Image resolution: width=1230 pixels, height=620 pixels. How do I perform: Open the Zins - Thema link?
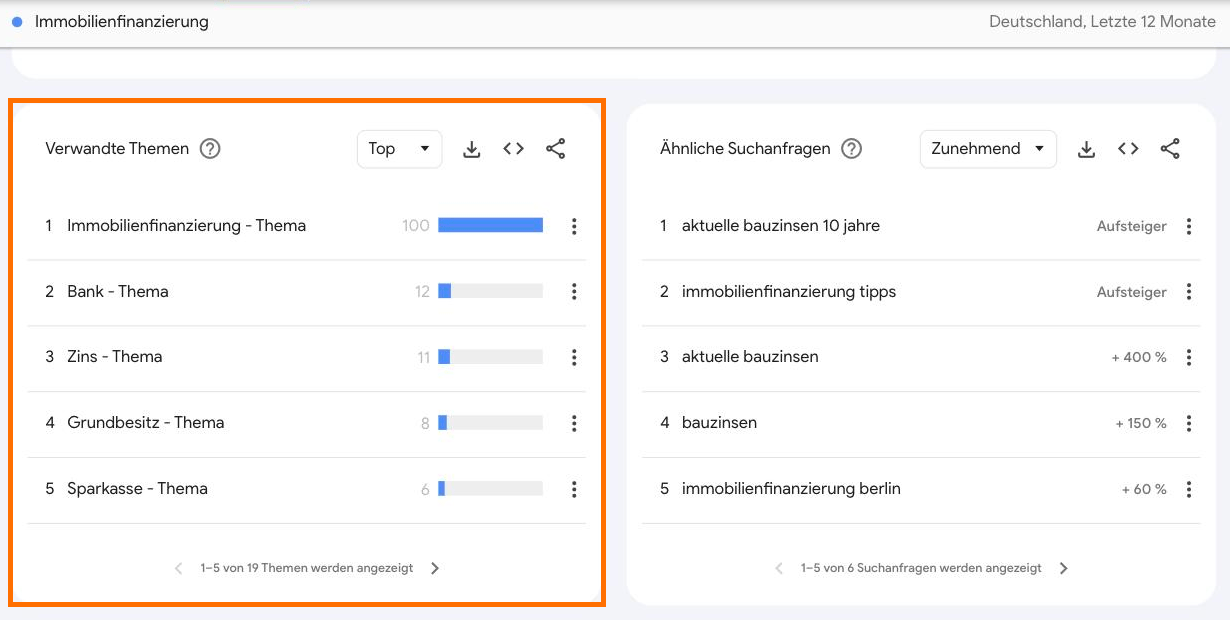115,357
